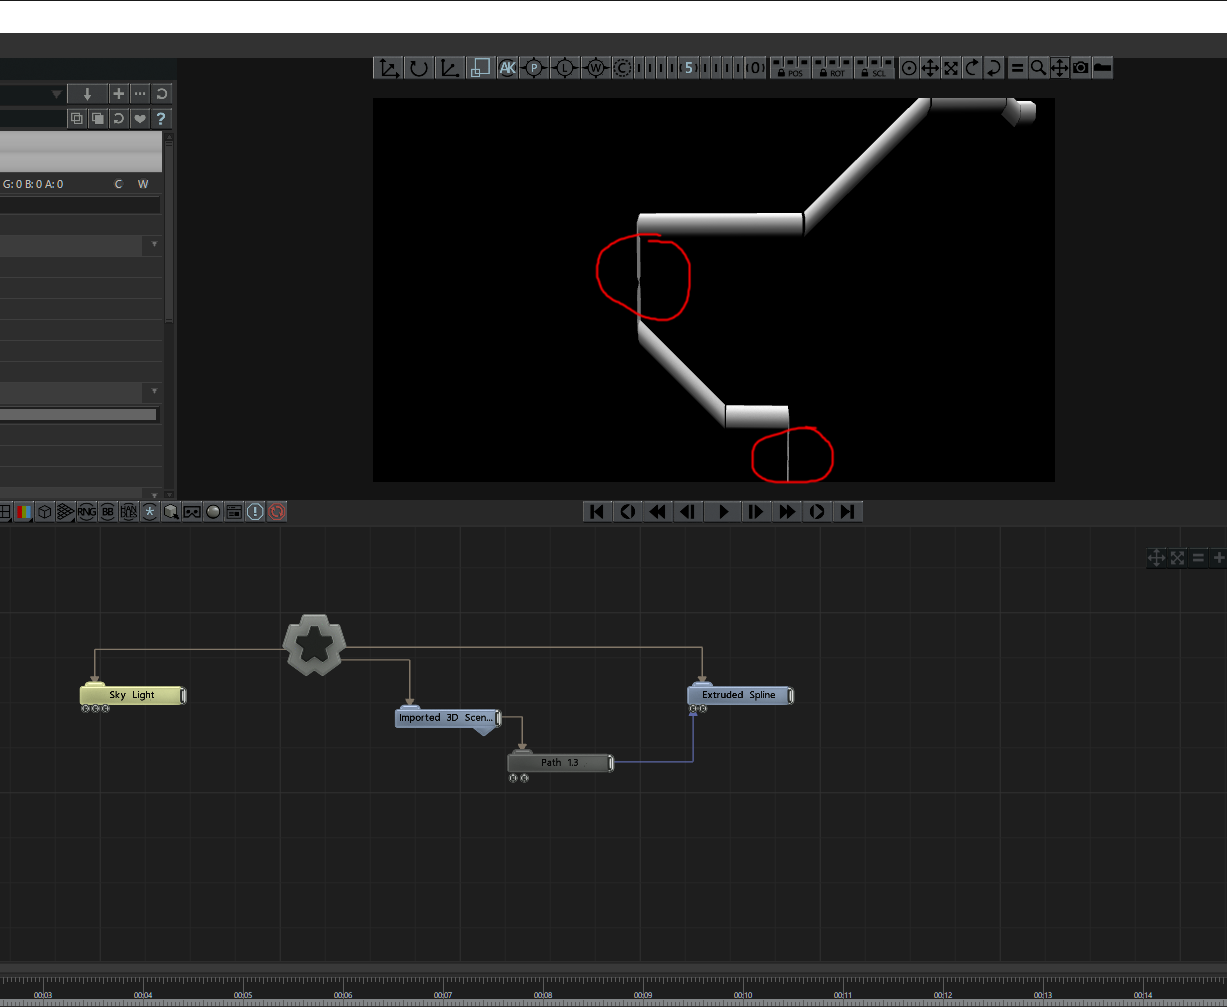Screen dimensions: 1227x1007
Task: Toggle the BB bounding boxes icon
Action: [107, 512]
